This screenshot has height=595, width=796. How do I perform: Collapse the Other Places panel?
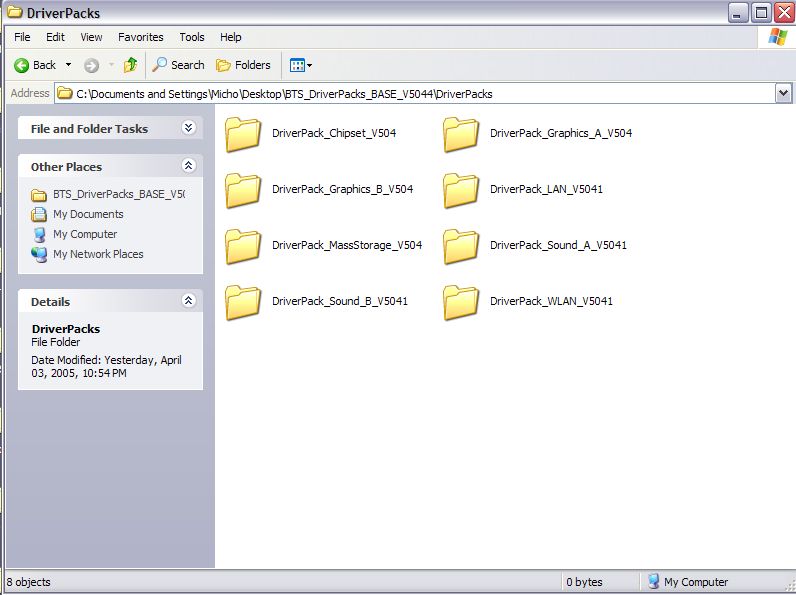click(188, 166)
